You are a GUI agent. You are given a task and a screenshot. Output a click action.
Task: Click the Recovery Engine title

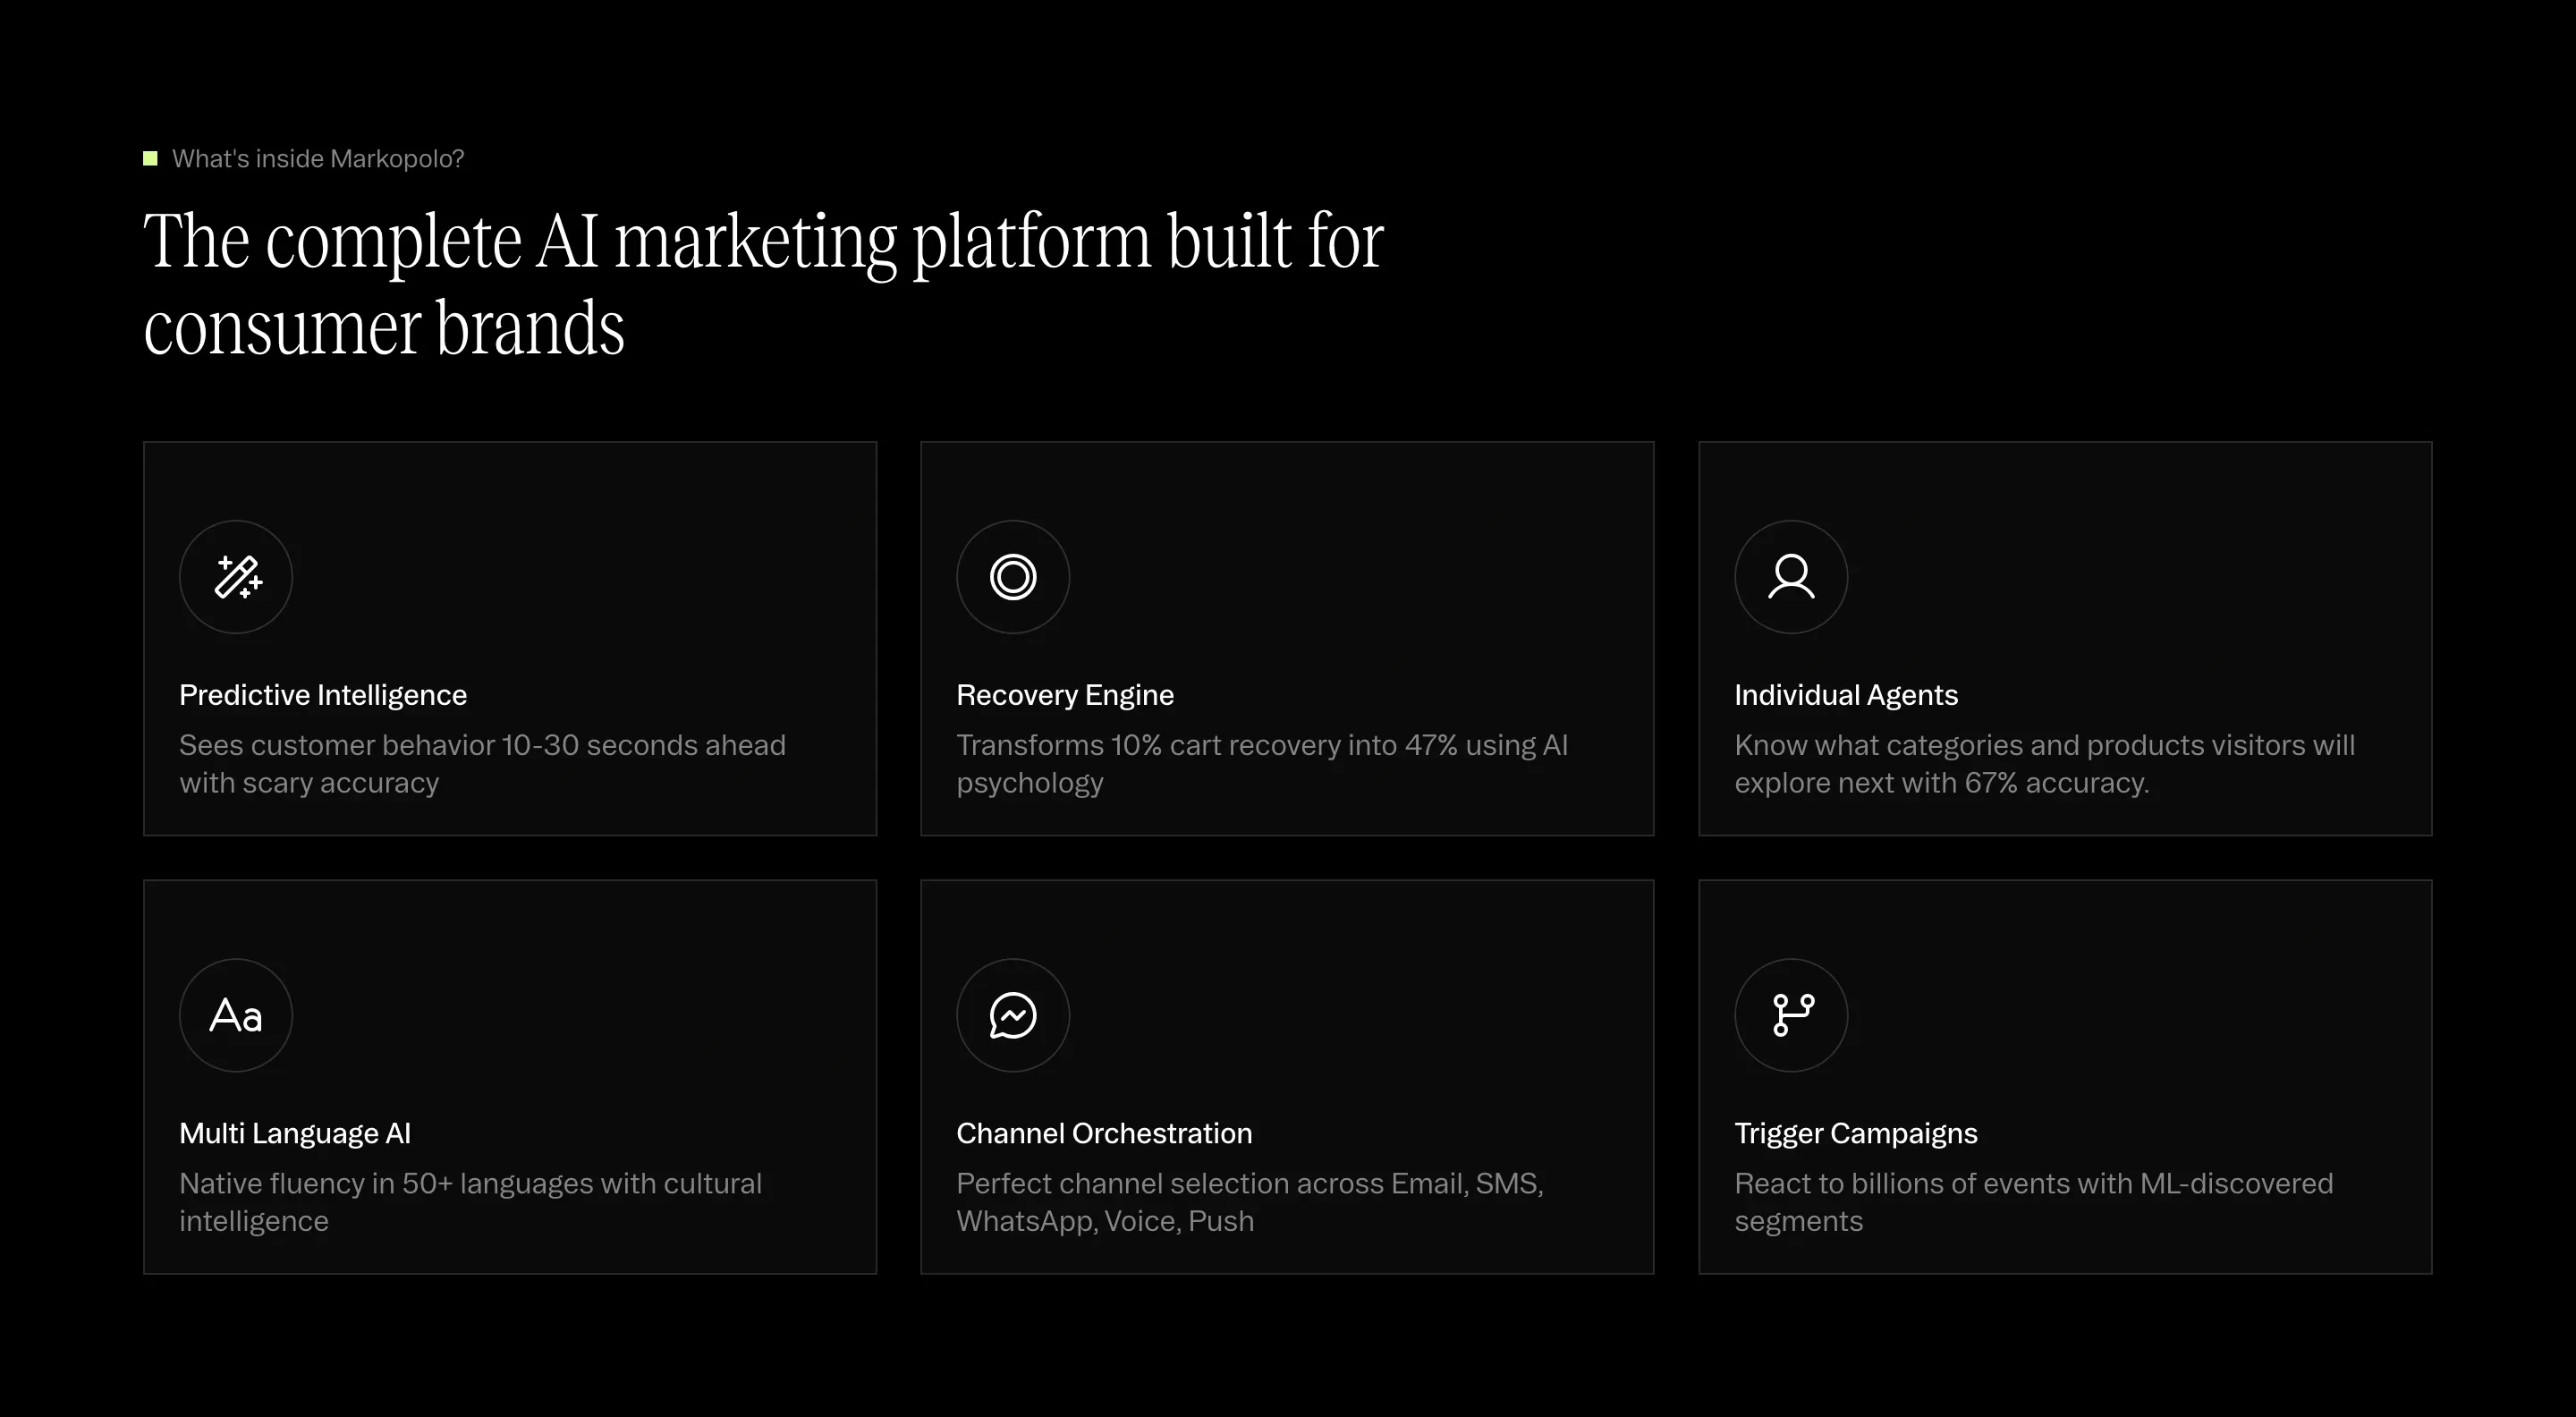1064,694
